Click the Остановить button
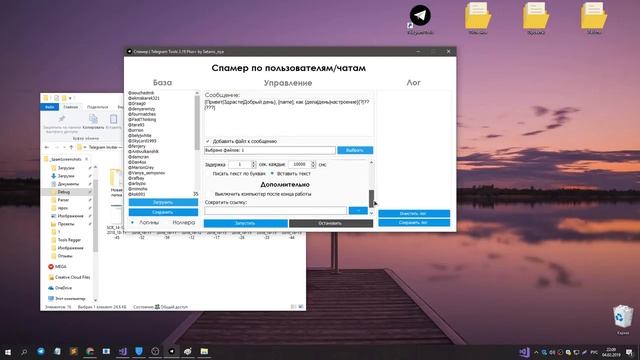The width and height of the screenshot is (640, 360). [x=331, y=223]
